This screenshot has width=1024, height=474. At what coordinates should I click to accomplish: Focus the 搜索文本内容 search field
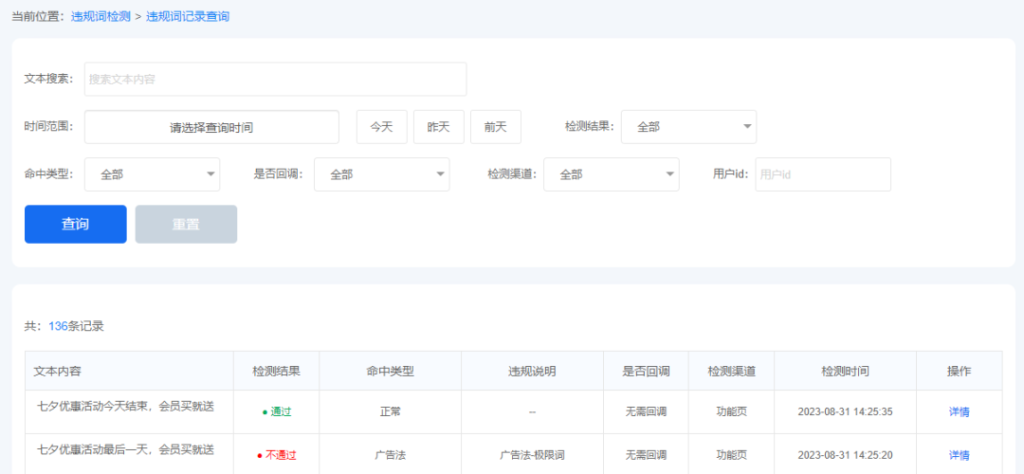point(275,79)
